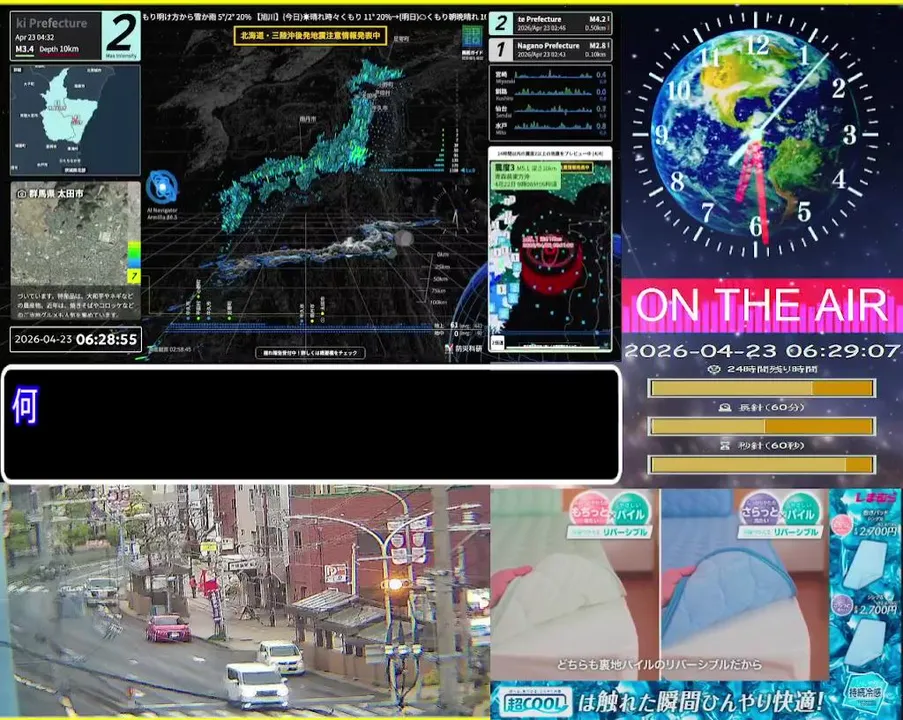Click the number 9 on the earth clock
Viewport: 903px width, 720px height.
pos(662,135)
